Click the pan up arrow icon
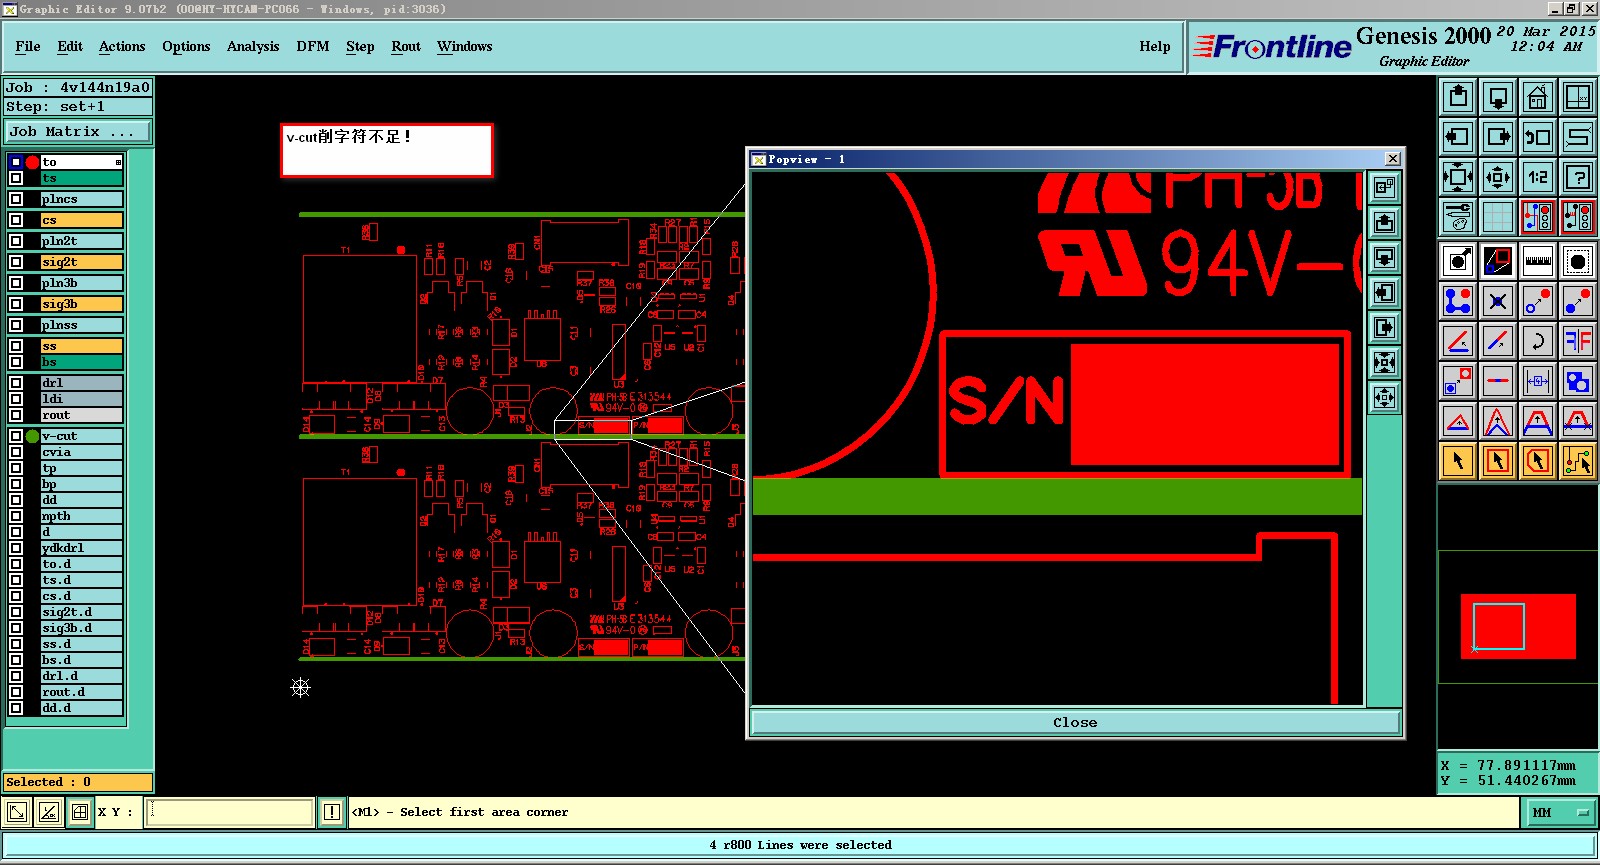The image size is (1600, 865). tap(1458, 97)
